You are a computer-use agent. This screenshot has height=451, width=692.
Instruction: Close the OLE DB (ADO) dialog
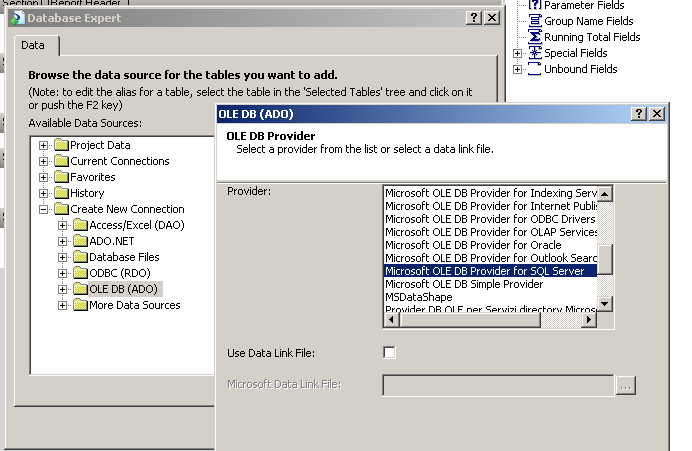pyautogui.click(x=657, y=114)
